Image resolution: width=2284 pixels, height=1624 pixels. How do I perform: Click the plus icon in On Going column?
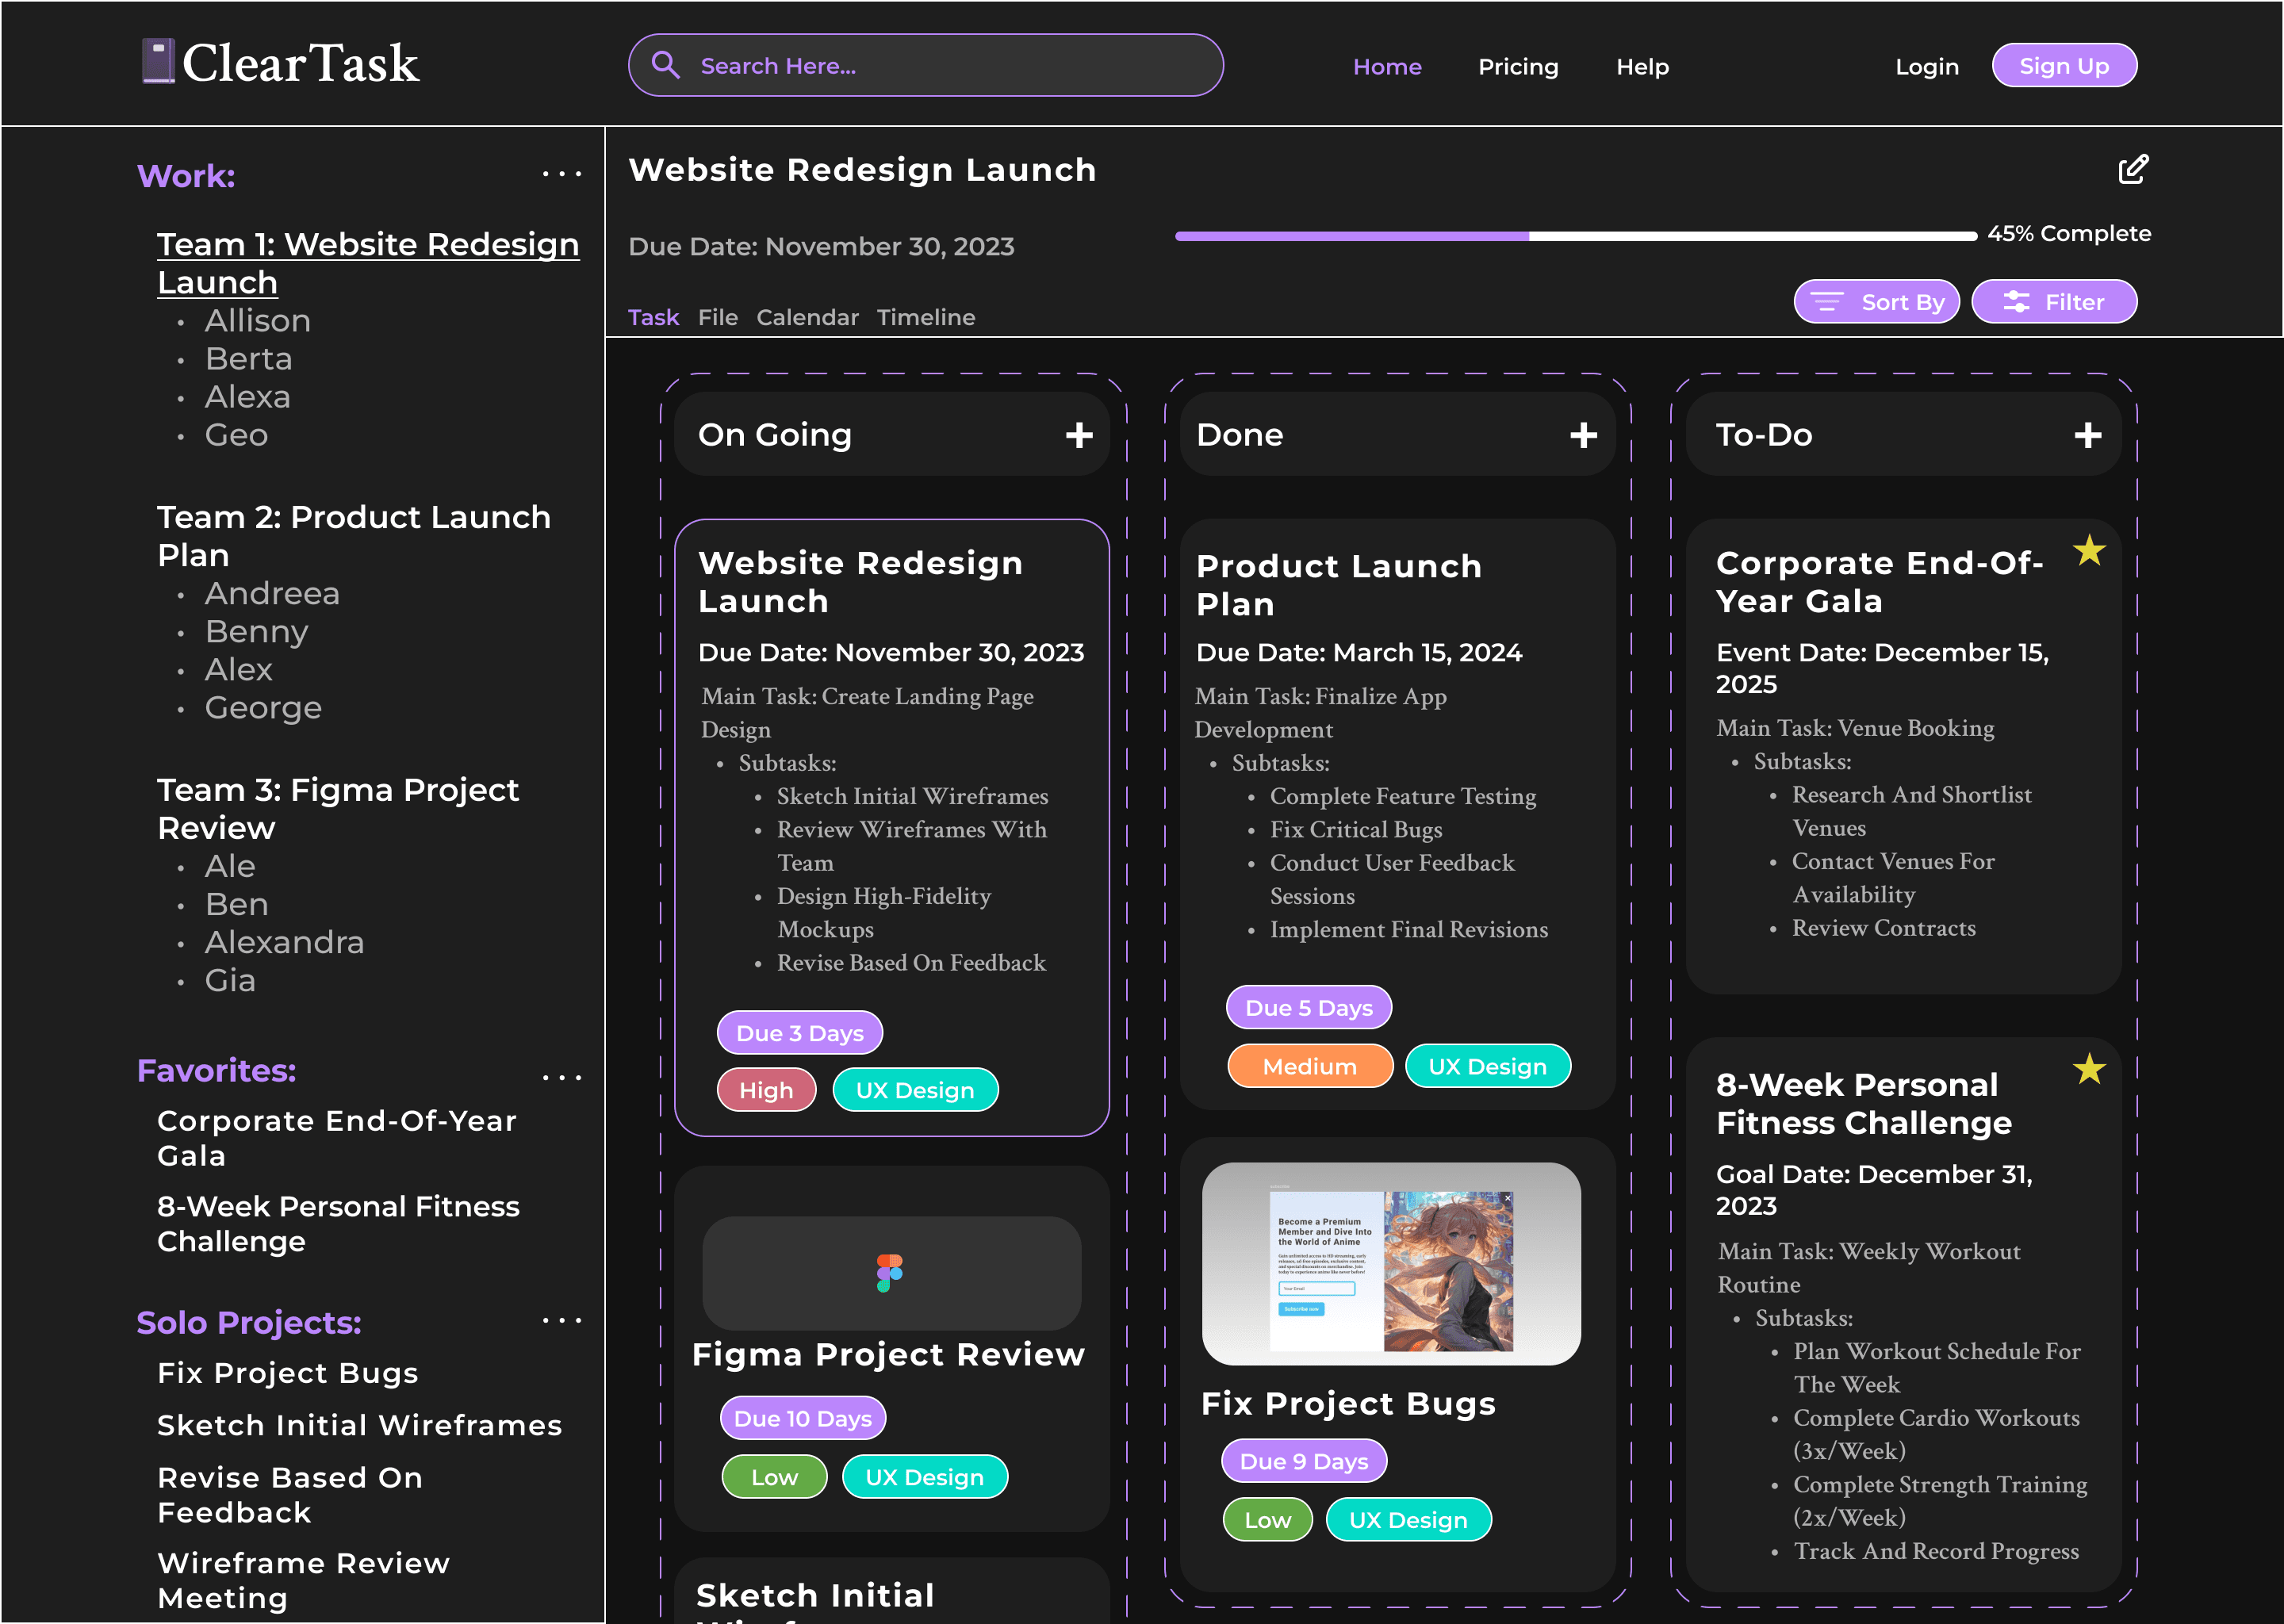[x=1078, y=435]
